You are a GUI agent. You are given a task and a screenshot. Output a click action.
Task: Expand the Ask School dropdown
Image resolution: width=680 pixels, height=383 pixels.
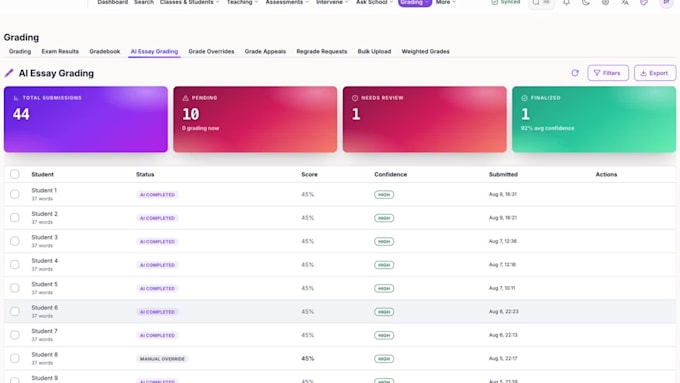(374, 2)
